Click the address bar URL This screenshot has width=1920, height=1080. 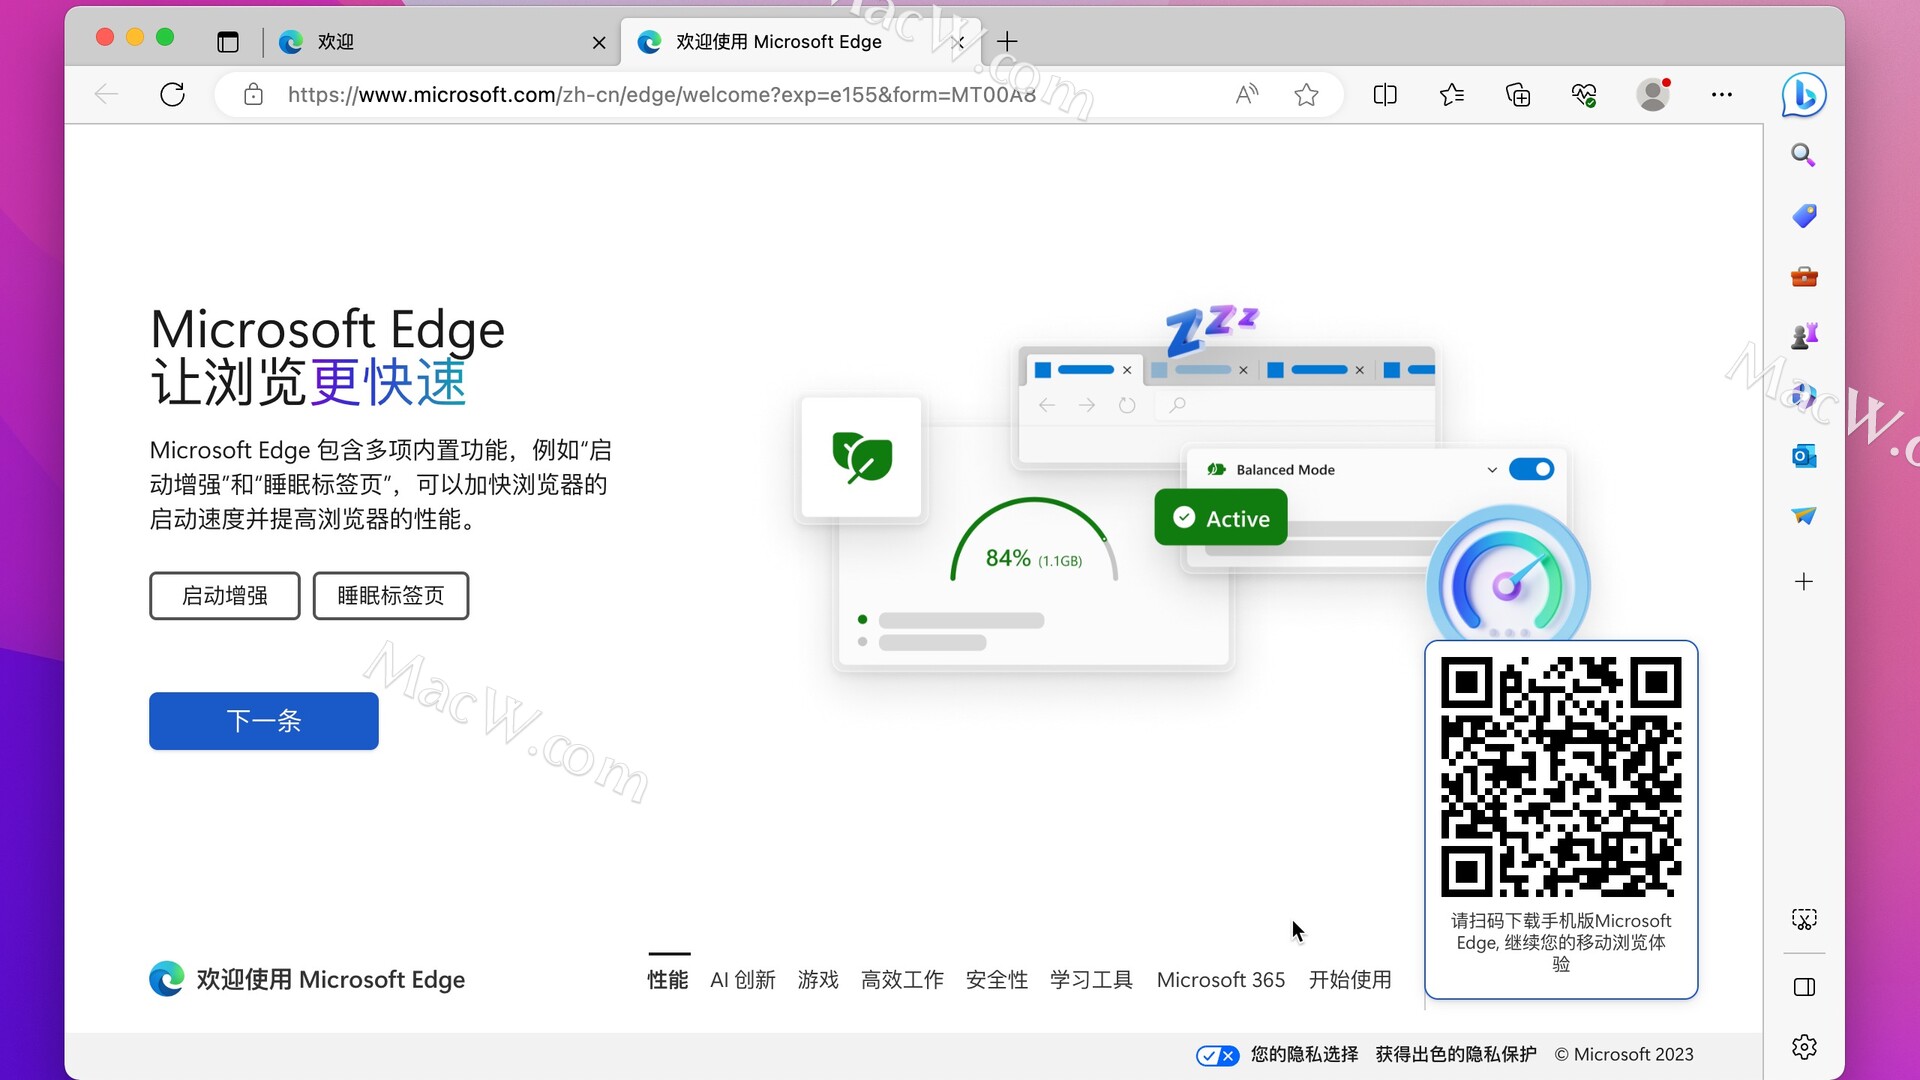661,95
